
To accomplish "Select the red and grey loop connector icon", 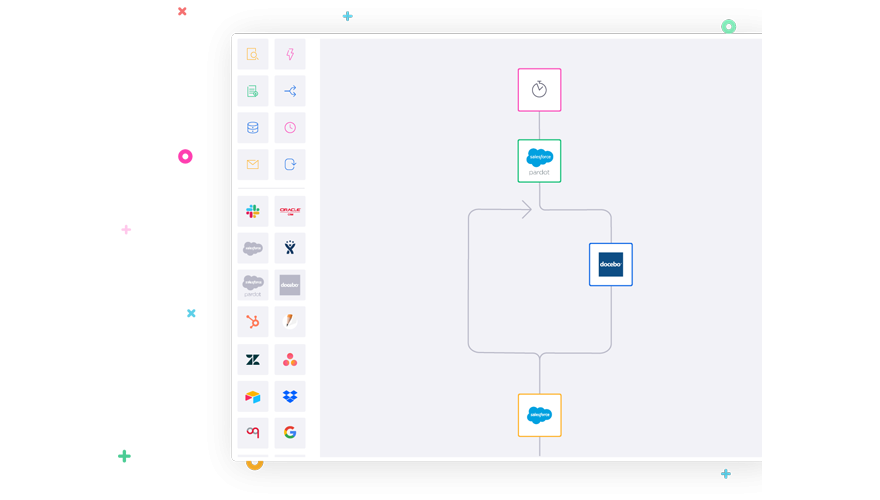I will click(x=253, y=433).
